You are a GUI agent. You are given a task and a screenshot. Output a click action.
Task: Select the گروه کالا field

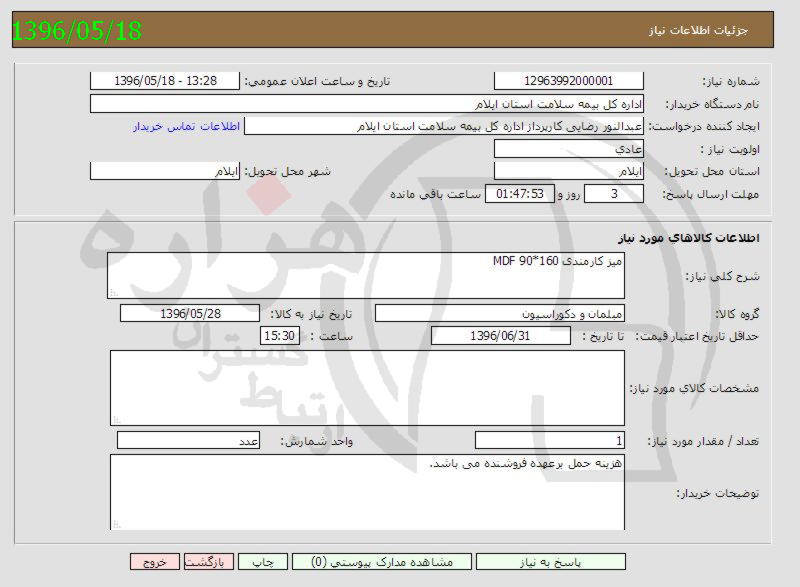coord(500,313)
